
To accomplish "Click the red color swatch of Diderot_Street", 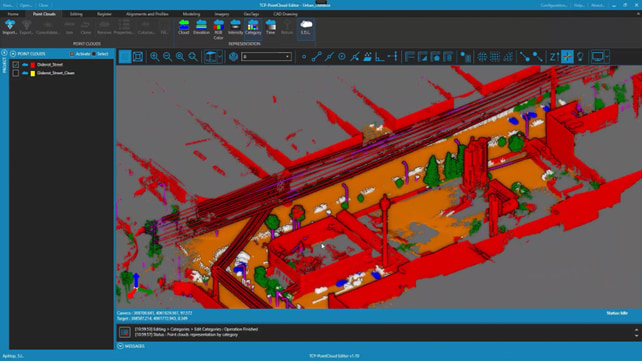I will click(33, 65).
